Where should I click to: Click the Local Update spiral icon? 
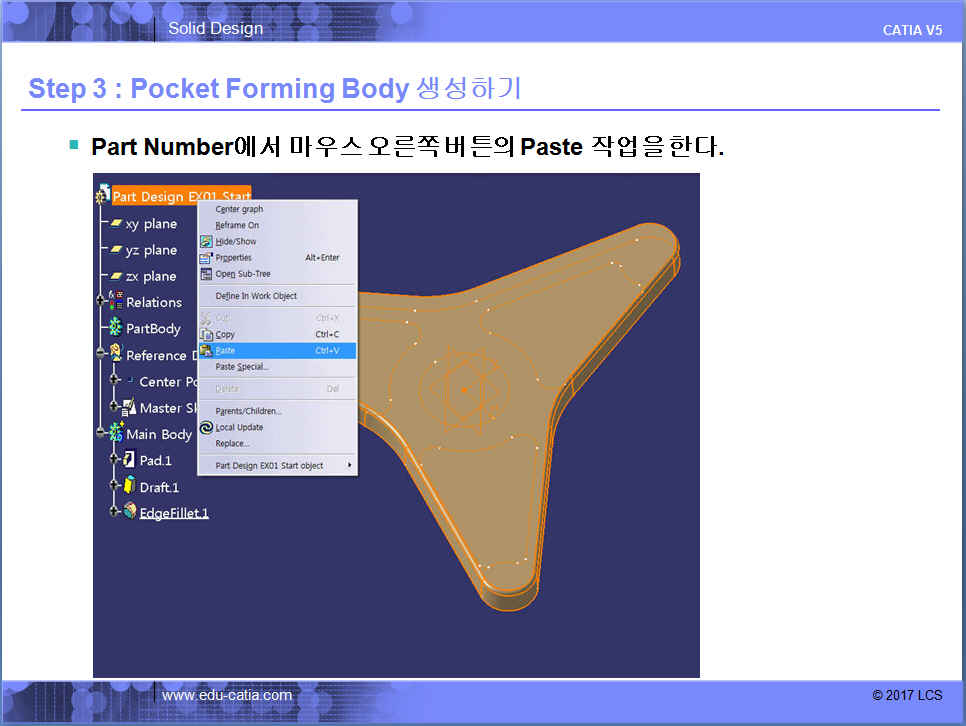[x=207, y=427]
